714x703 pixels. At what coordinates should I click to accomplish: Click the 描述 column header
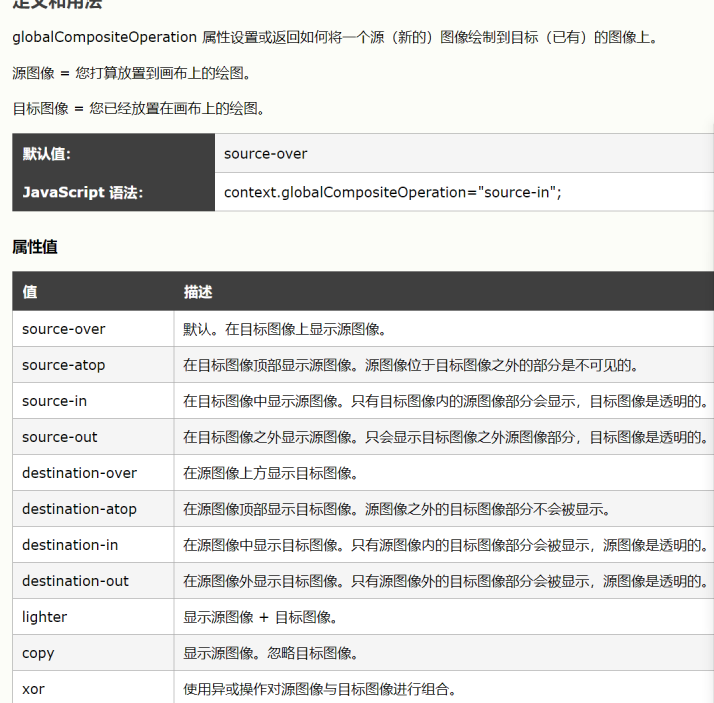[x=444, y=291]
